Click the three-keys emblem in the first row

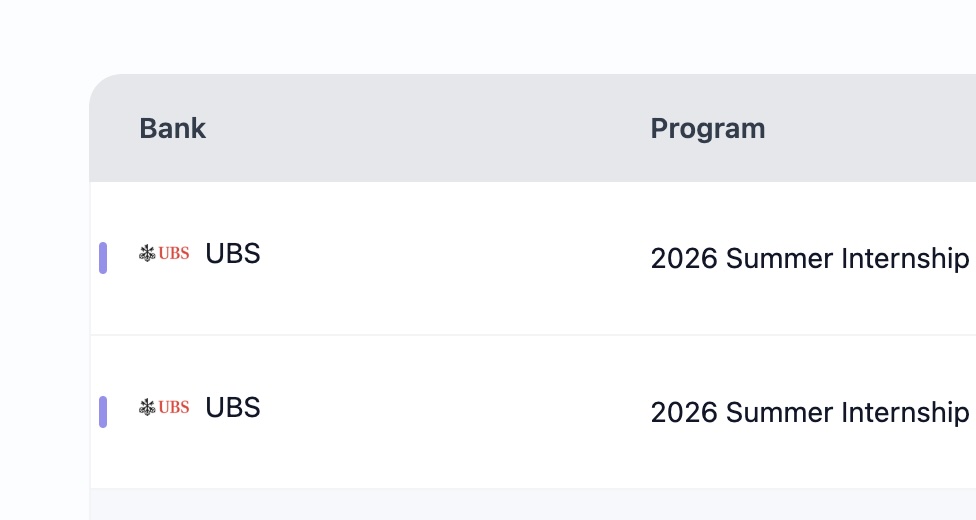(147, 254)
